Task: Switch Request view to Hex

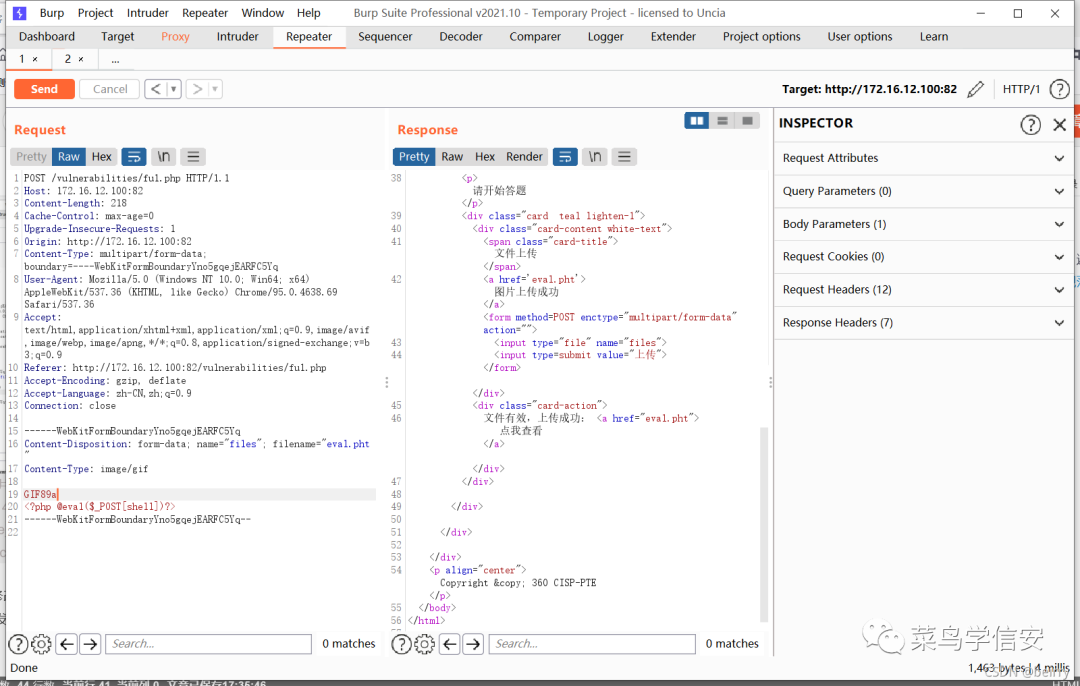Action: [101, 157]
